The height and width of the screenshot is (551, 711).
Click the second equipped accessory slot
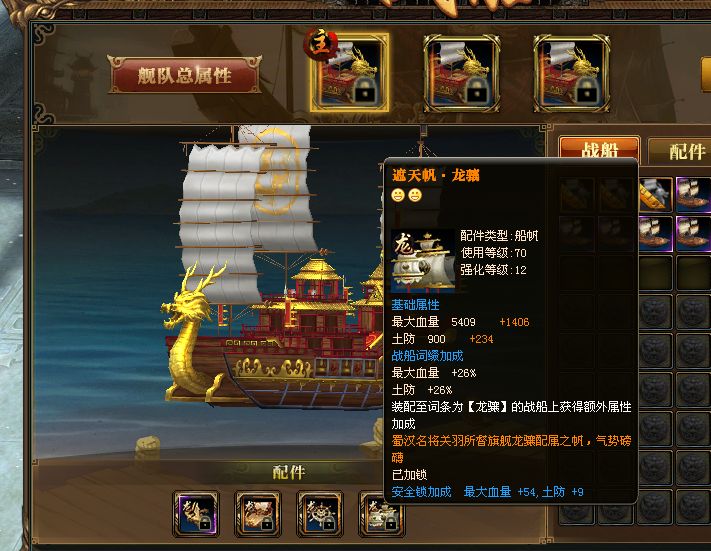tap(258, 514)
